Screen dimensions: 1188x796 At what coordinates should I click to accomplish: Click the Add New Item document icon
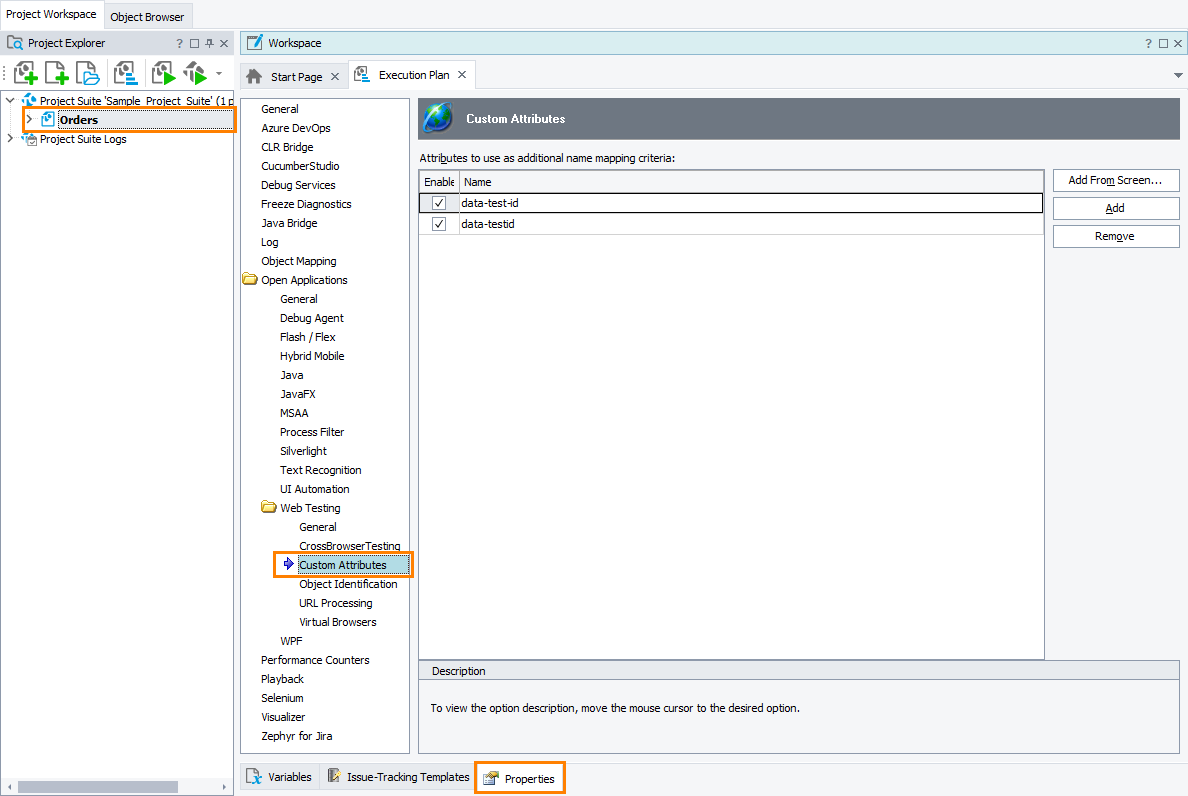point(56,73)
